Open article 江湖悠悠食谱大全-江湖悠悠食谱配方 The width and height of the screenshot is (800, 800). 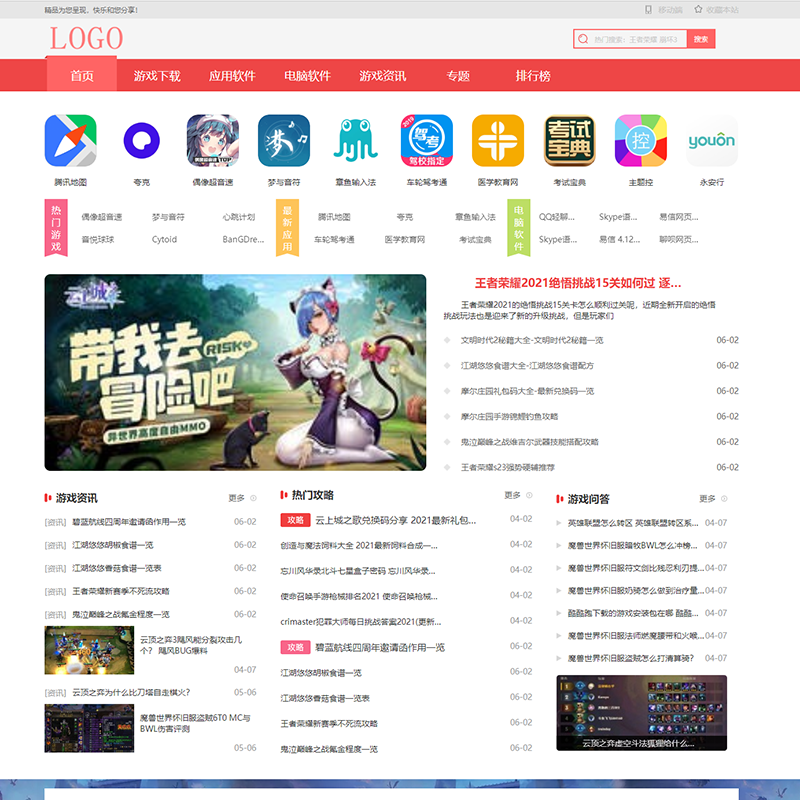coord(527,366)
